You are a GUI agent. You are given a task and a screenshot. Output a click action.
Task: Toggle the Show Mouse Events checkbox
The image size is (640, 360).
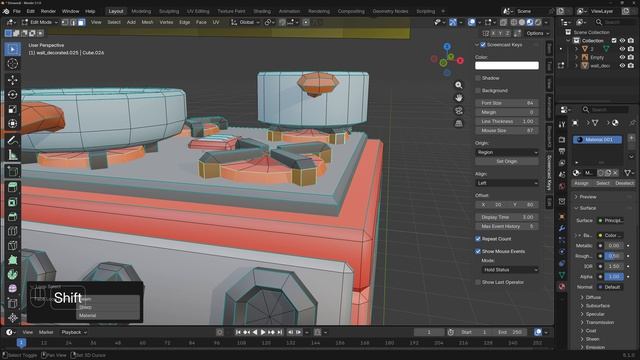click(x=478, y=251)
